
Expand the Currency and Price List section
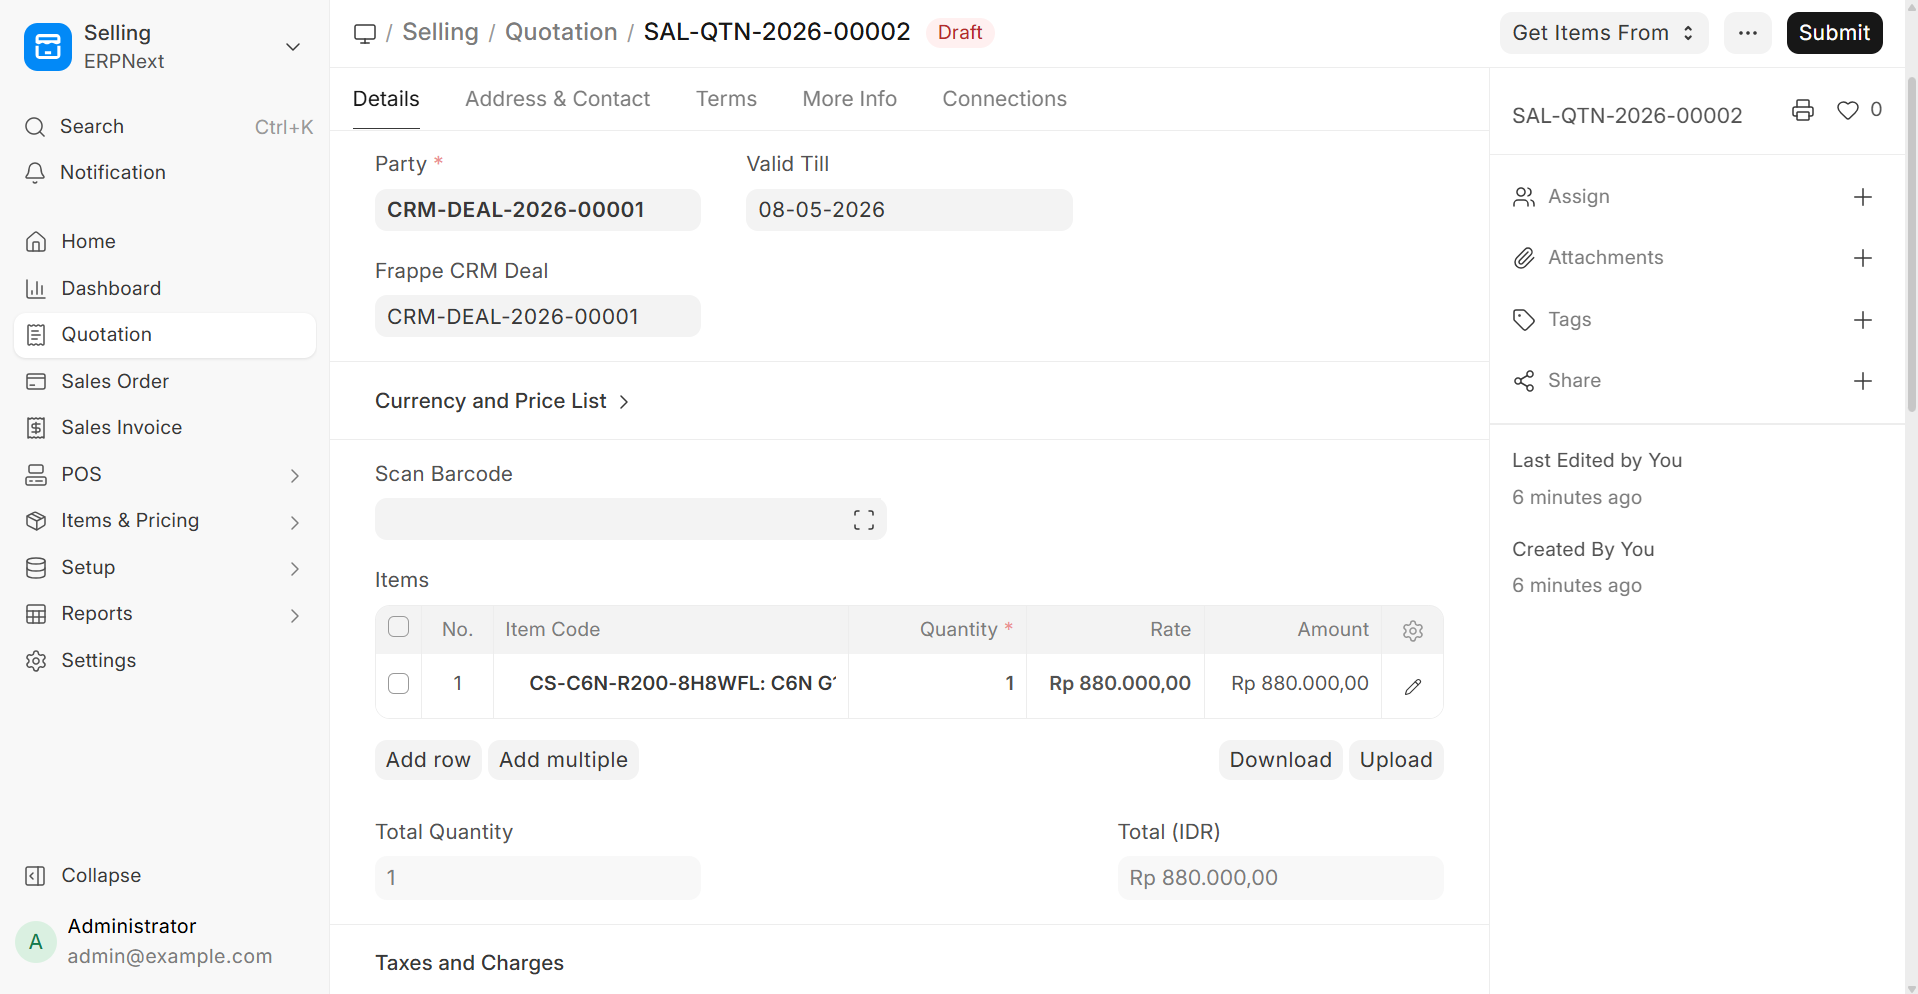(502, 401)
